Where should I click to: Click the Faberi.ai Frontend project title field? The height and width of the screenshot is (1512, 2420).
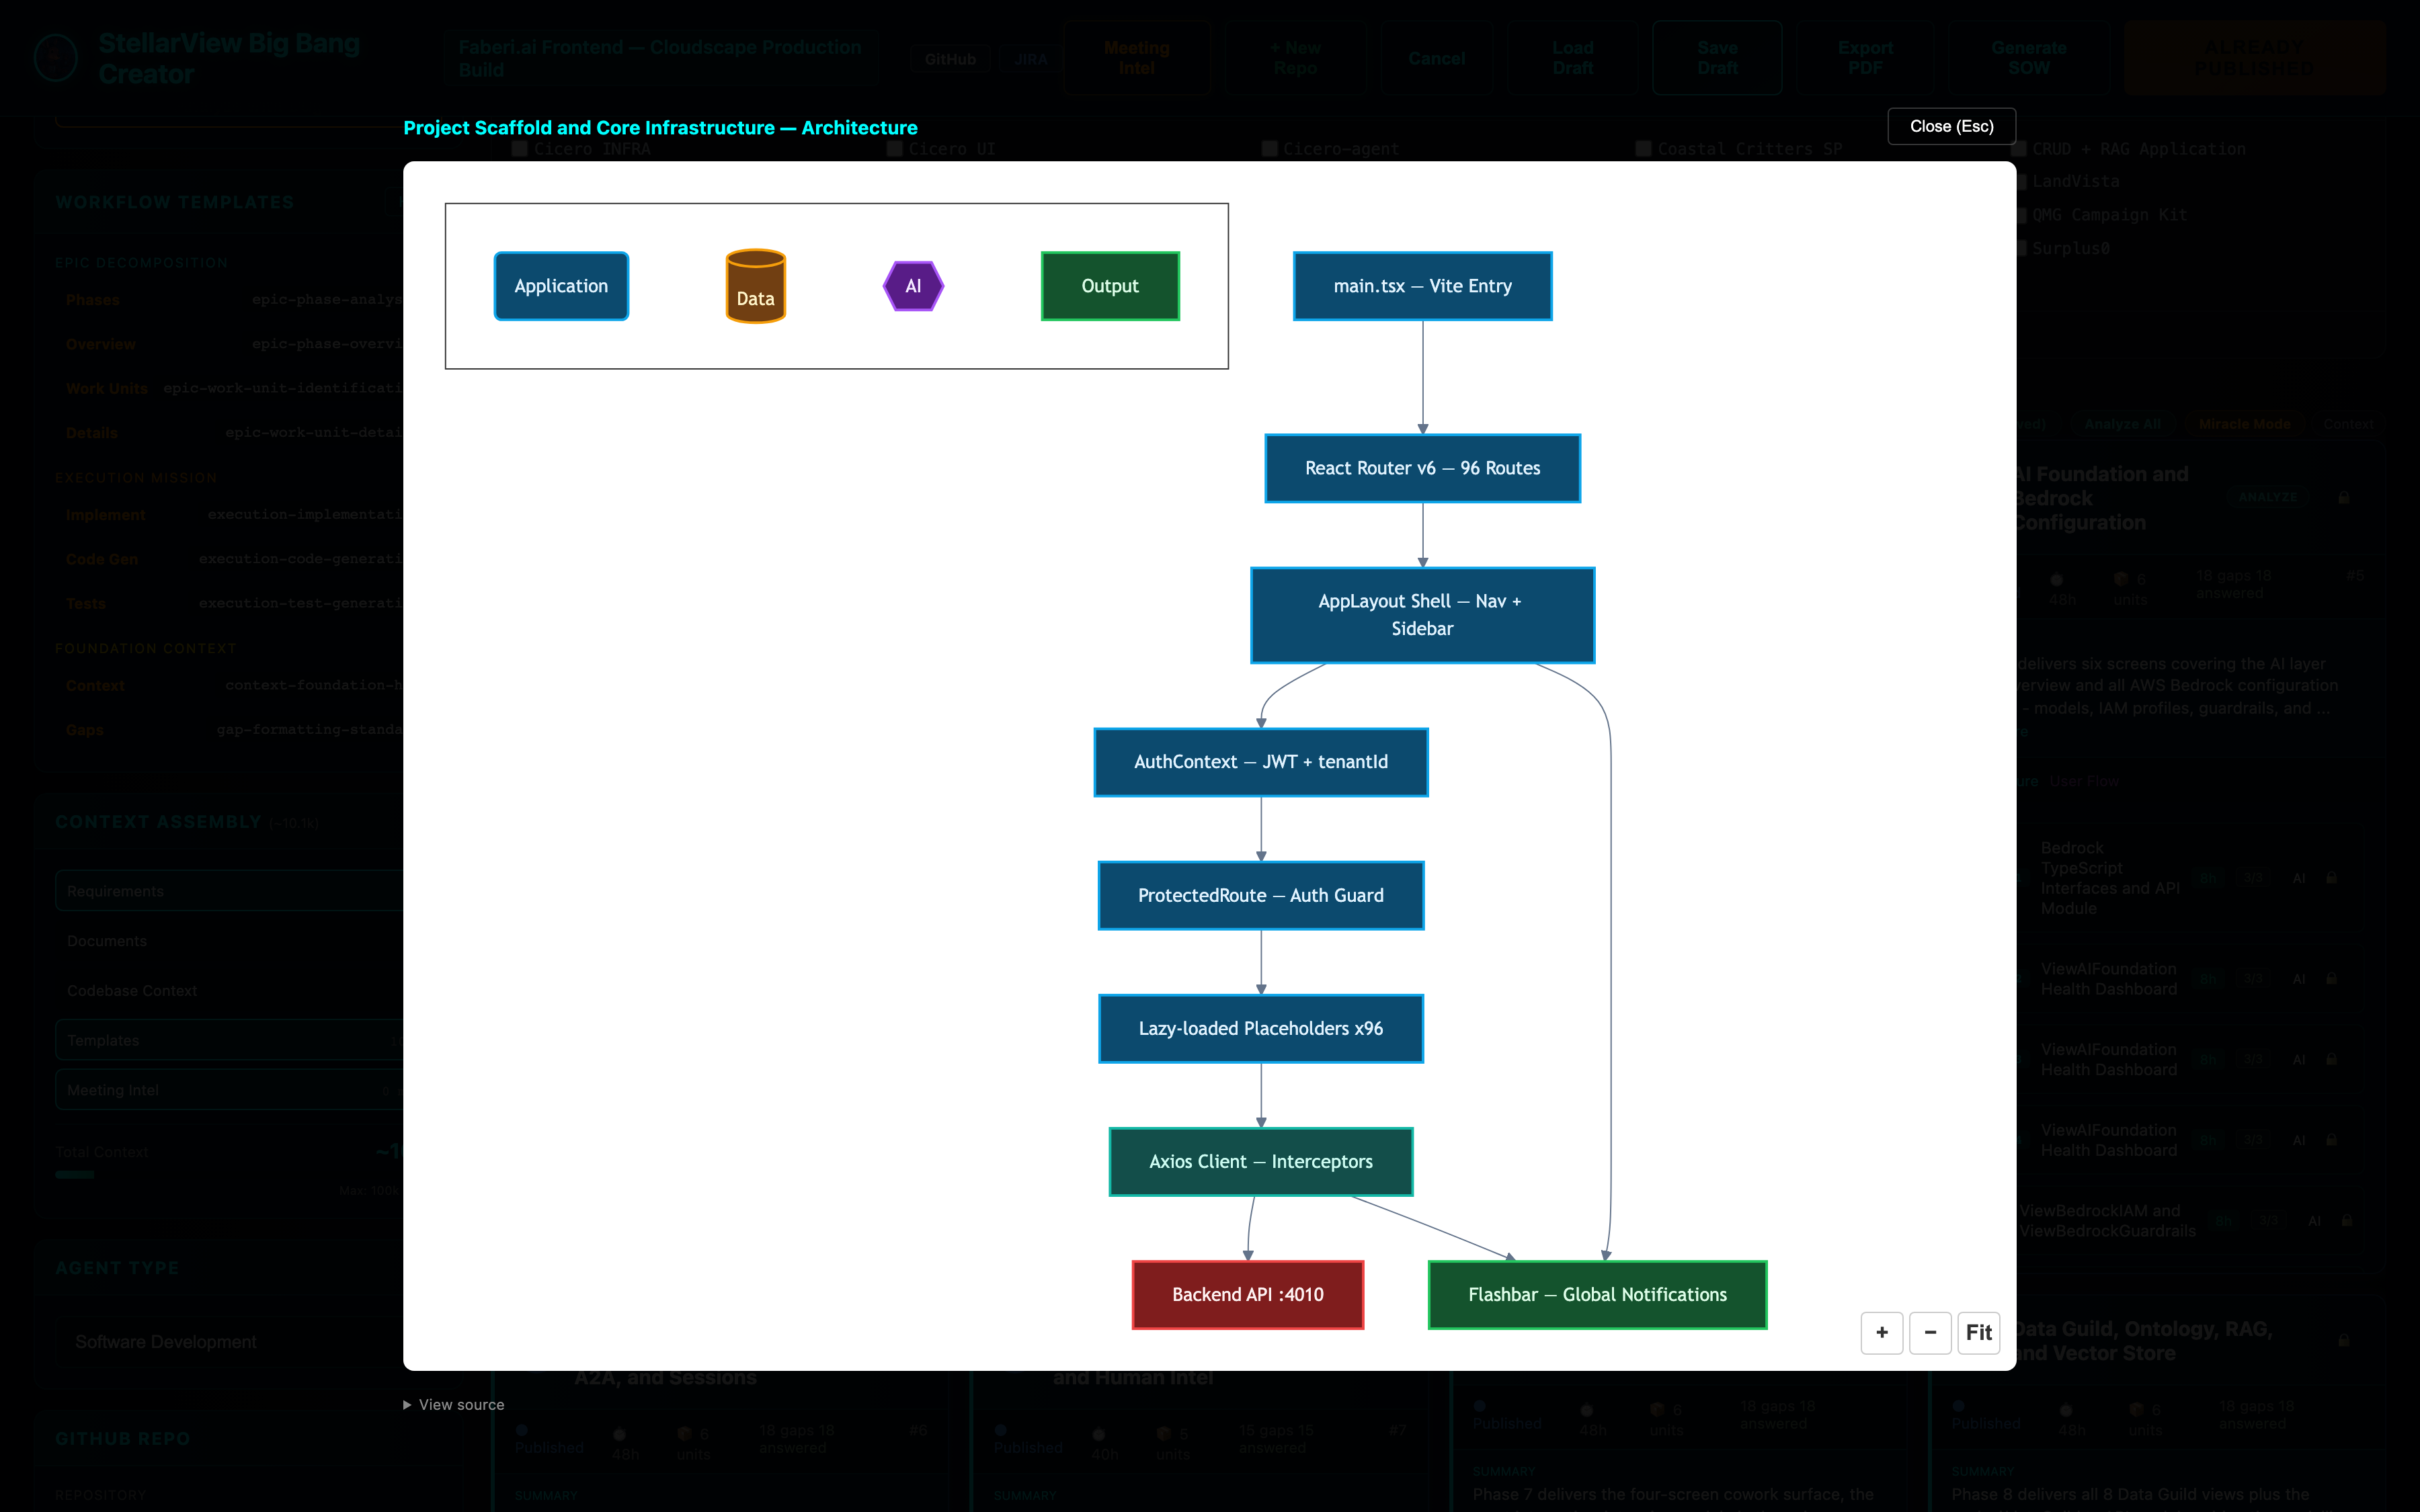tap(660, 58)
